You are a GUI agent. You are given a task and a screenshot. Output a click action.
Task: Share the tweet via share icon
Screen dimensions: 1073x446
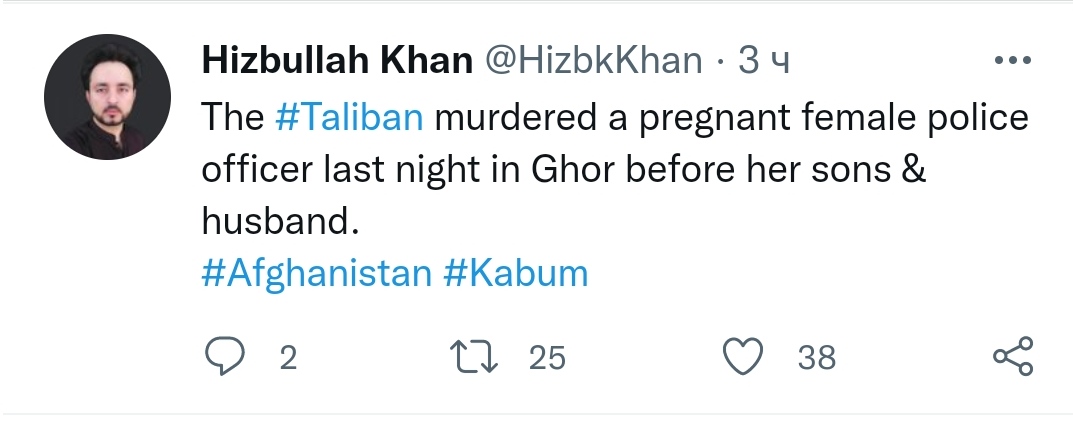point(1011,357)
